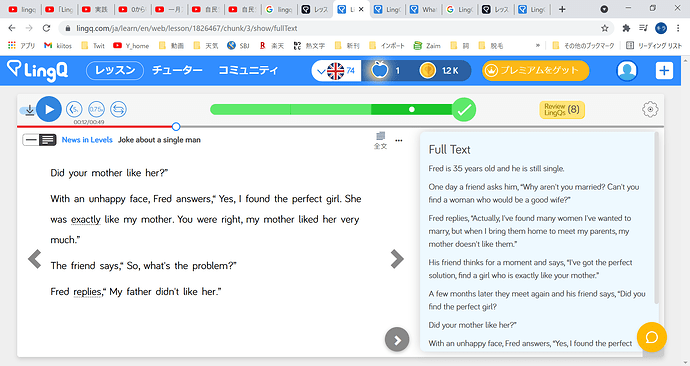Rewind audio five seconds
The image size is (690, 366).
coord(74,109)
